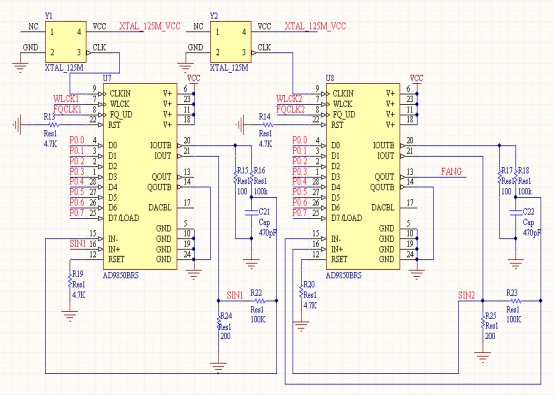Viewport: 554px width, 396px height.
Task: Select the U7 AD9850BRS chip body
Action: pos(140,177)
